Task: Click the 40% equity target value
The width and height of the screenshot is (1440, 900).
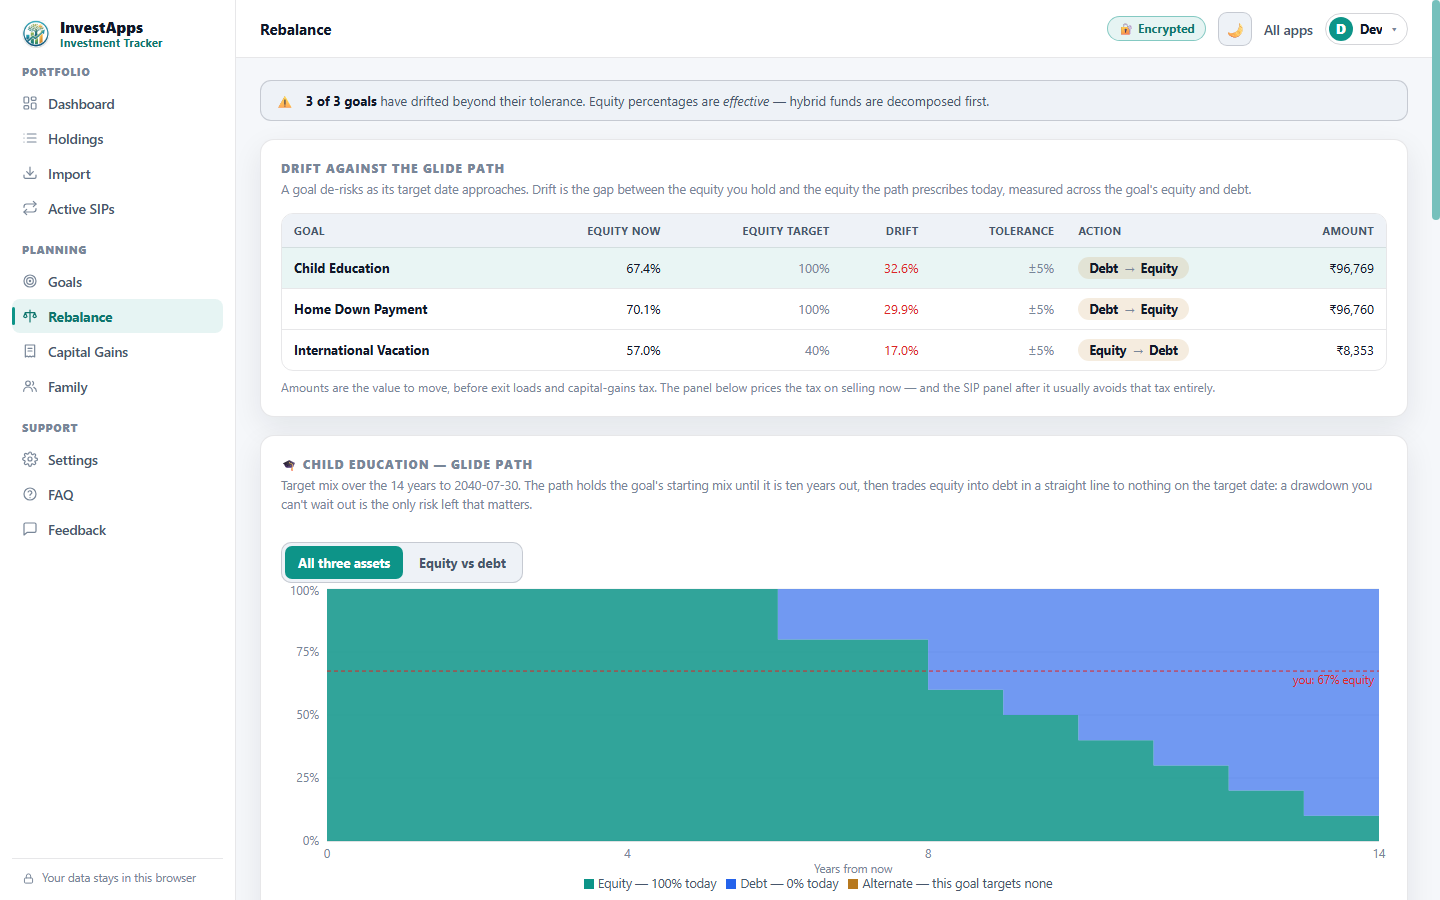Action: coord(817,350)
